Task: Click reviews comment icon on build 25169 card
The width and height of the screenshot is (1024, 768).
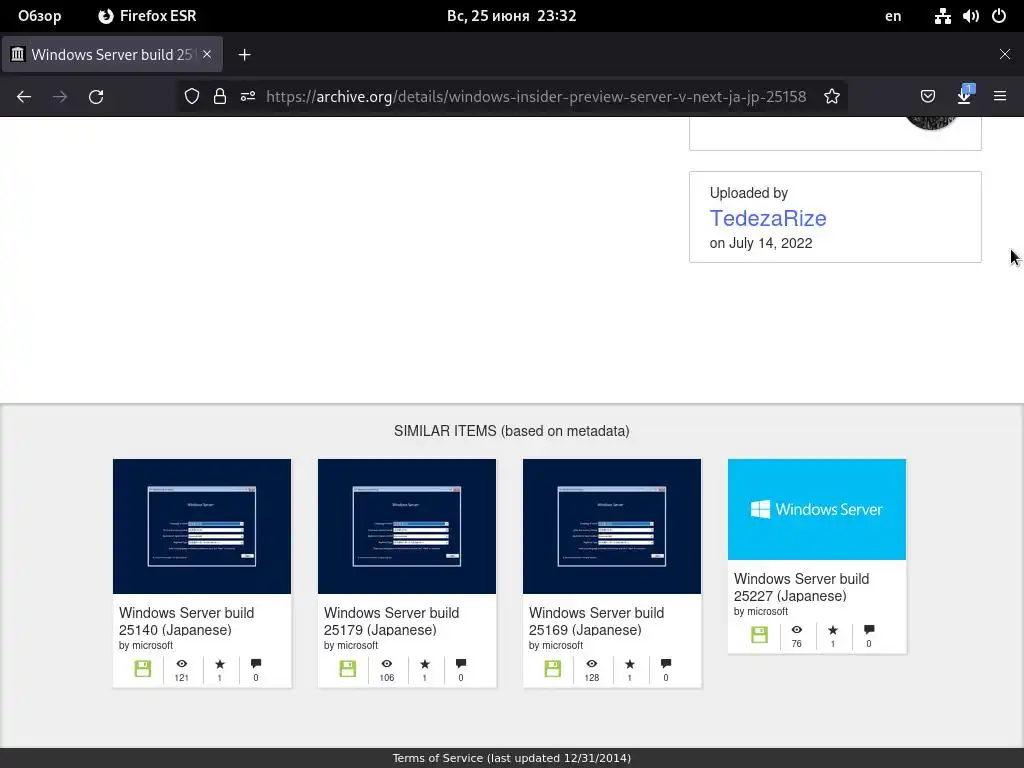Action: point(666,664)
